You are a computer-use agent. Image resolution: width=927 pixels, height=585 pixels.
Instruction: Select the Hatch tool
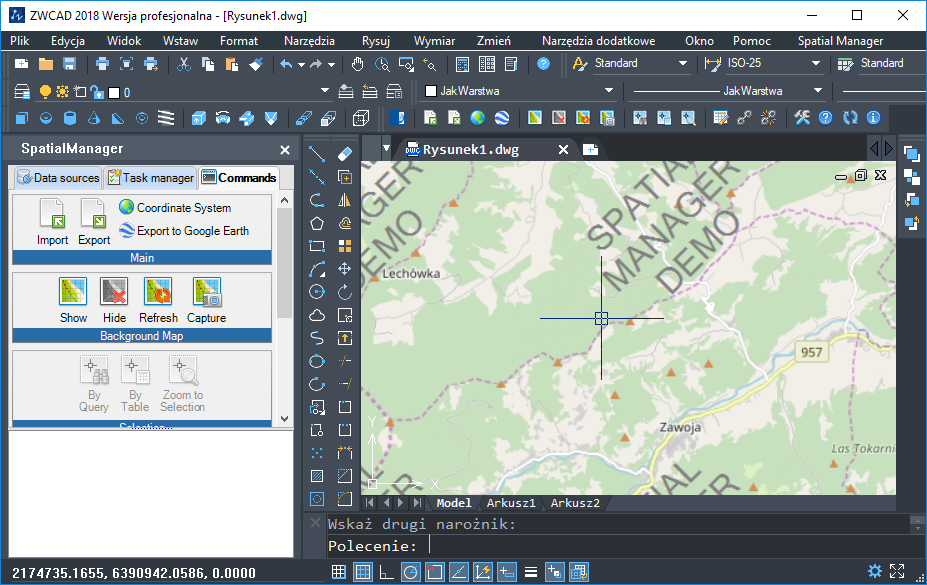point(317,476)
